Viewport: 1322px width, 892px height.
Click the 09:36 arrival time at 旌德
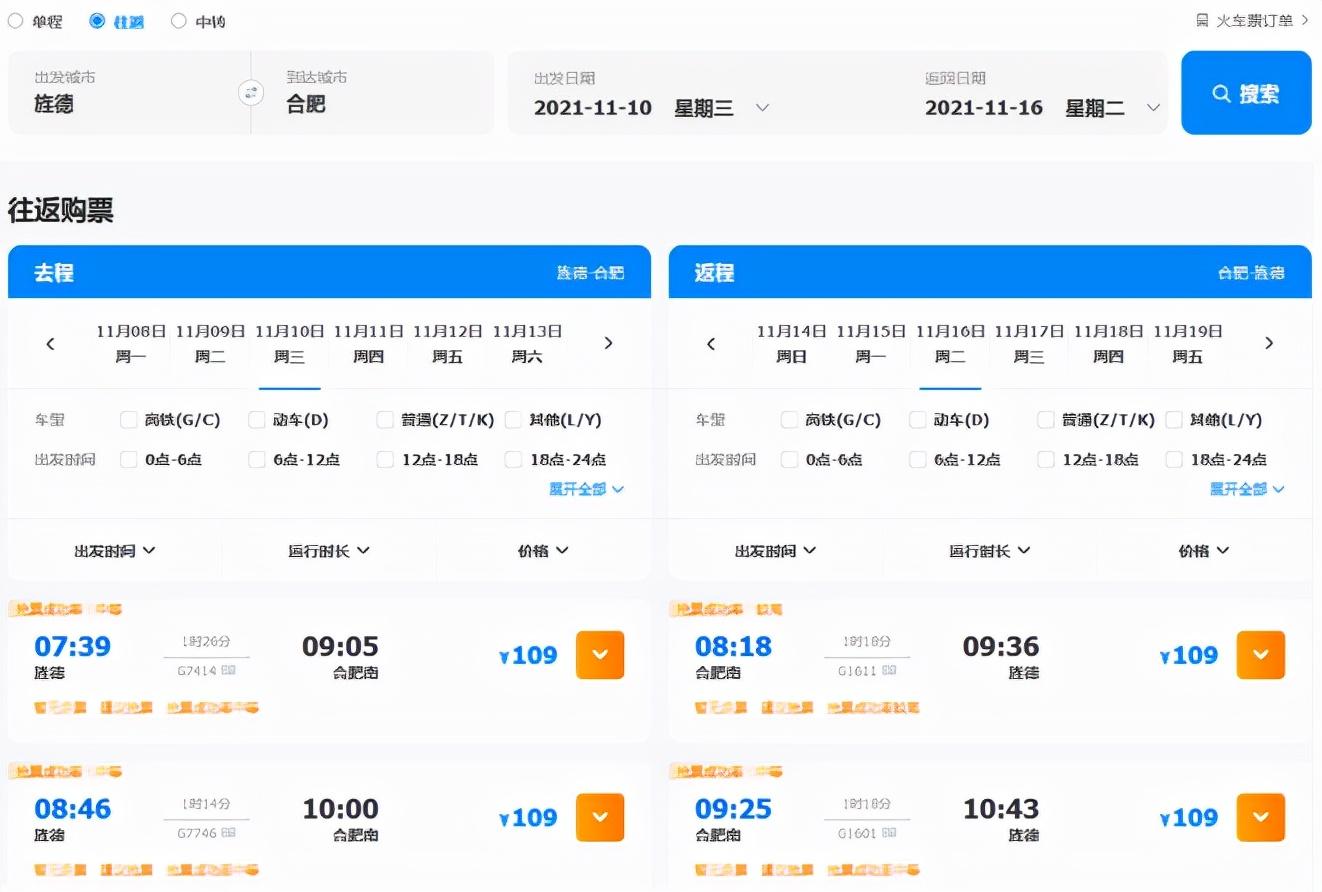pyautogui.click(x=1001, y=646)
